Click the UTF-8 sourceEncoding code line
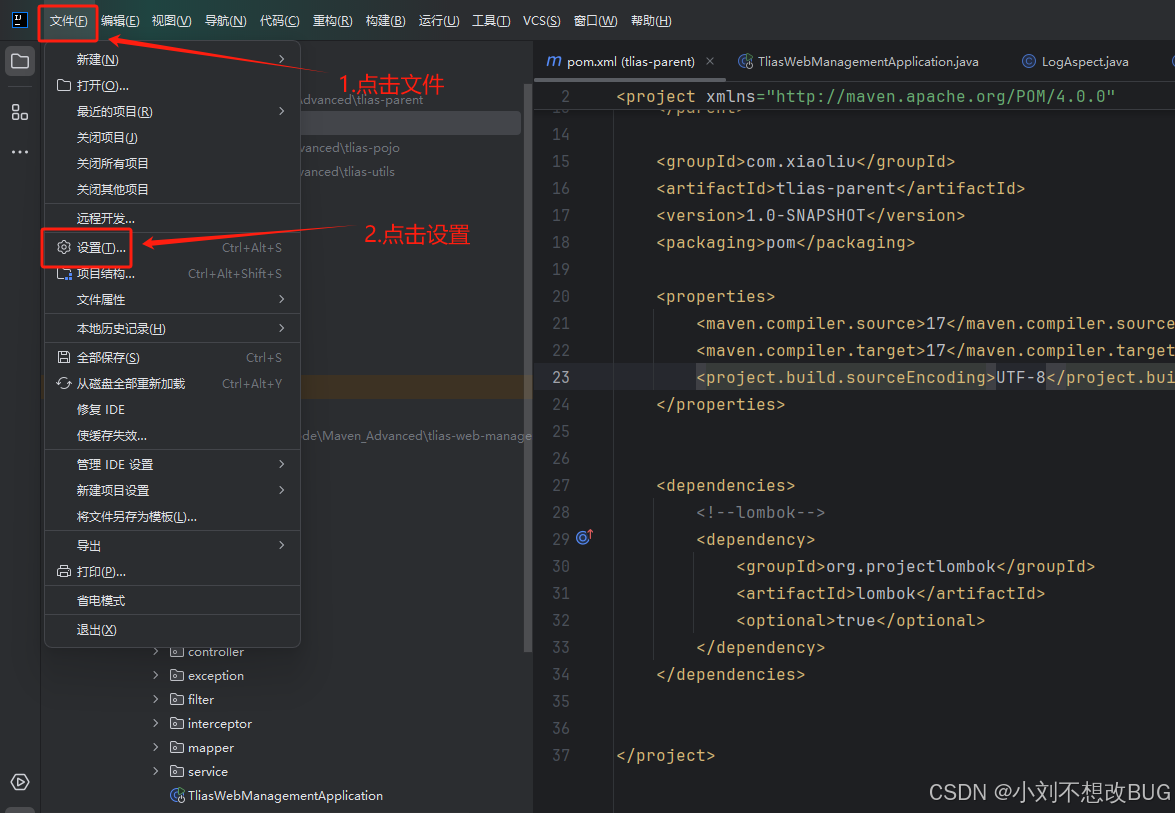 935,378
